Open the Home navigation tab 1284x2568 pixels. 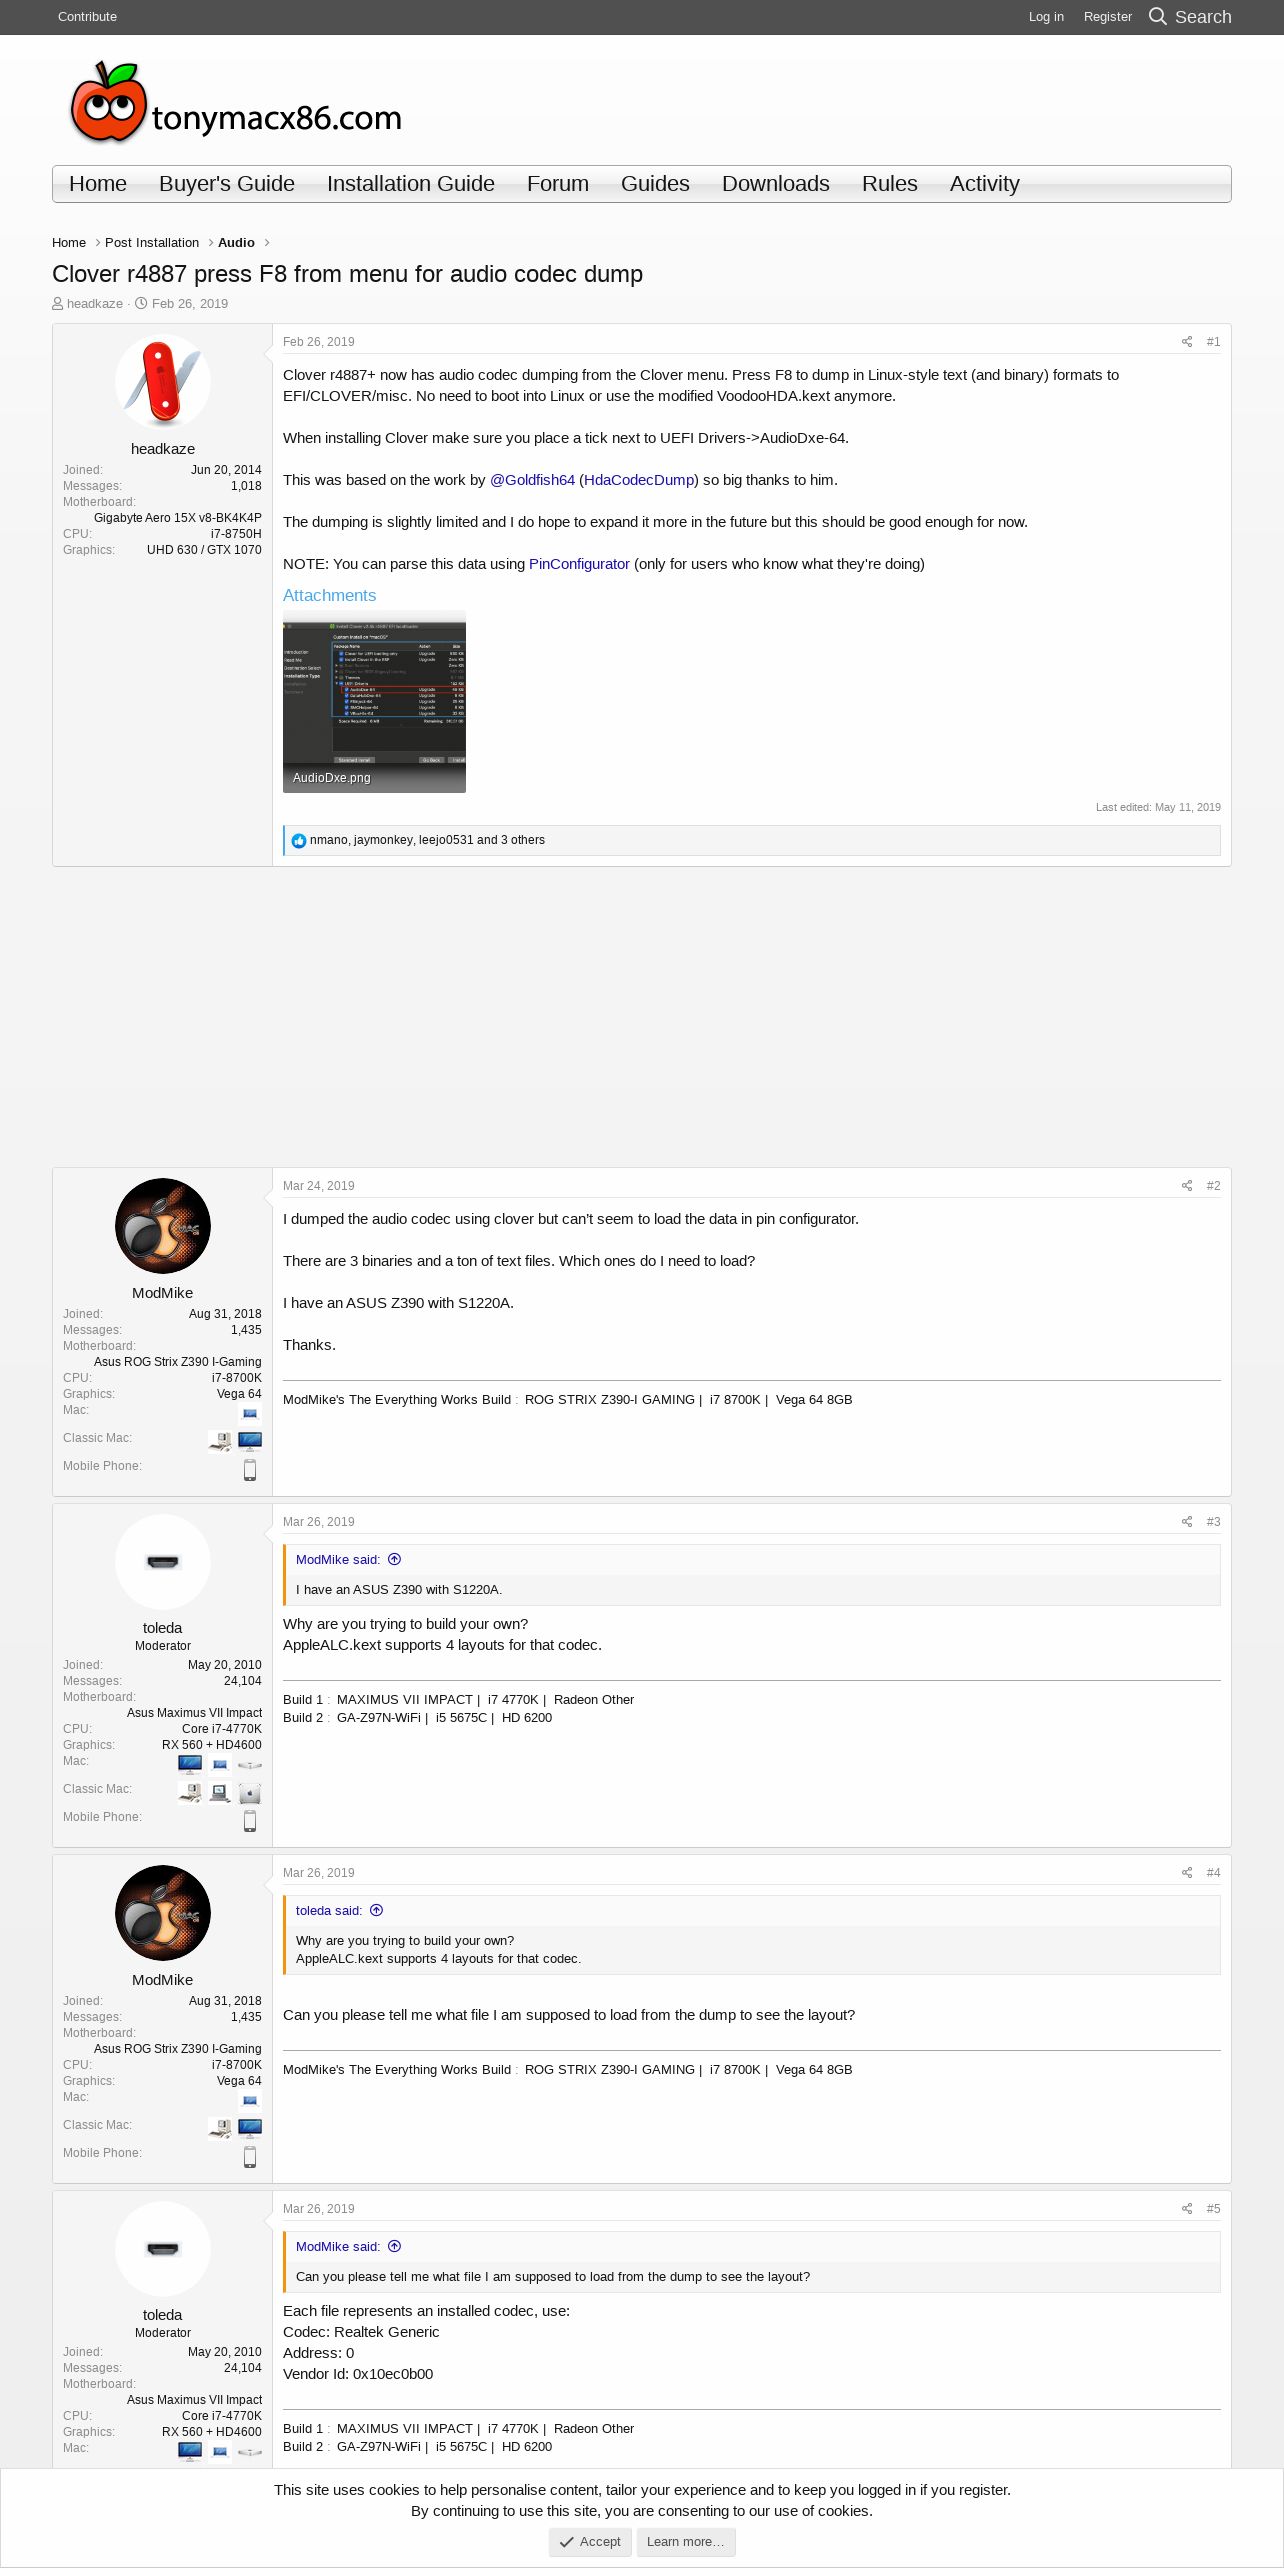[98, 184]
